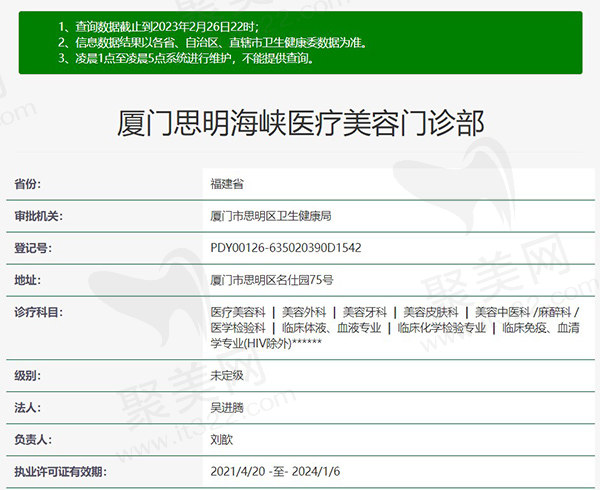
Task: Click the legal representative name 吴进腾
Action: tap(227, 408)
